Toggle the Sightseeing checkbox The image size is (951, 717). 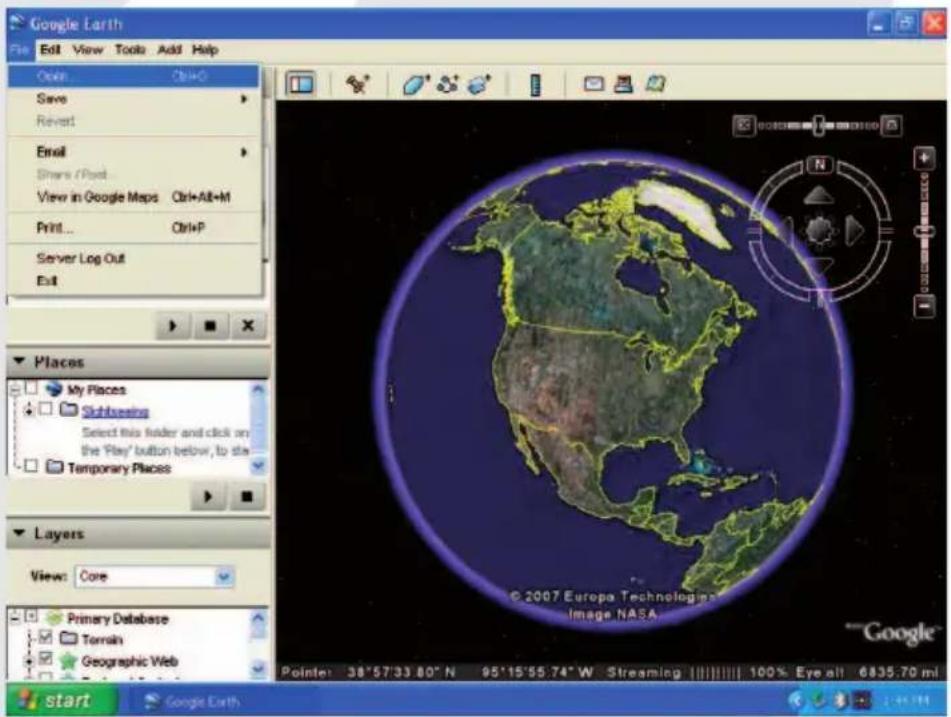tap(45, 409)
